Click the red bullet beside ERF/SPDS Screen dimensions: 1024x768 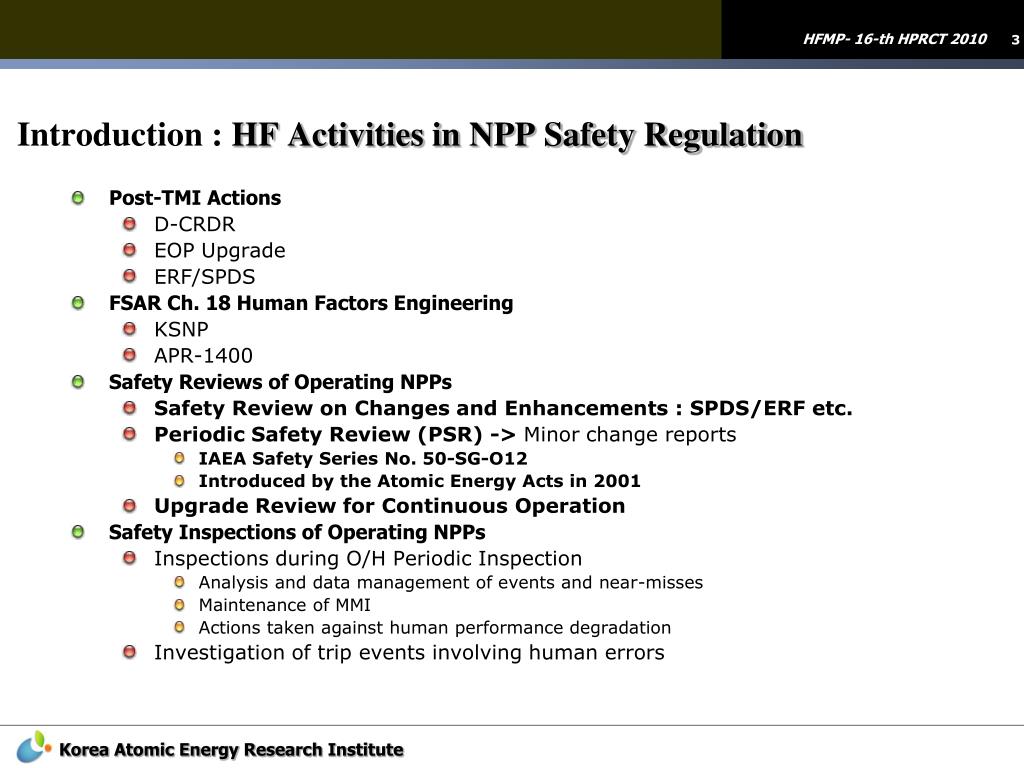(x=129, y=276)
